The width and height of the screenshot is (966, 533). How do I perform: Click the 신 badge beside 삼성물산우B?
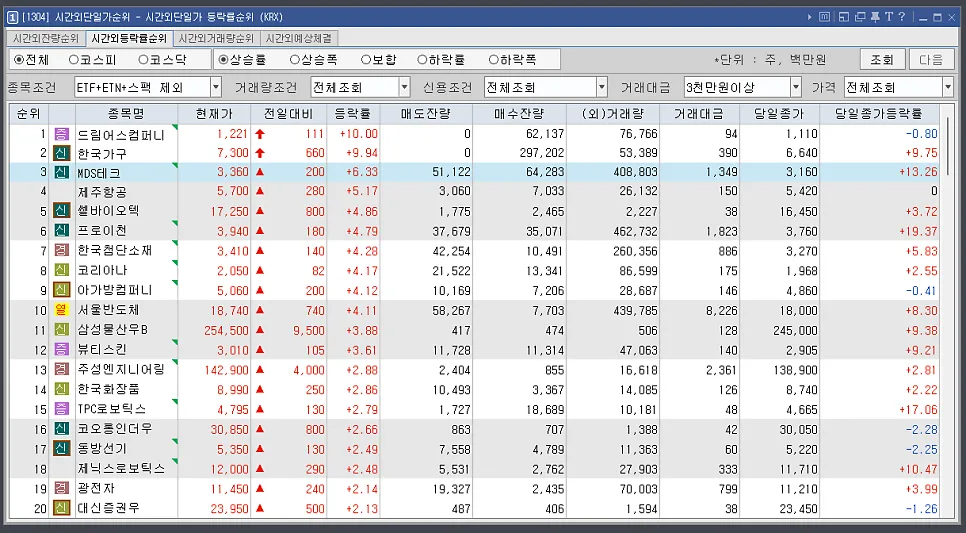(x=61, y=330)
